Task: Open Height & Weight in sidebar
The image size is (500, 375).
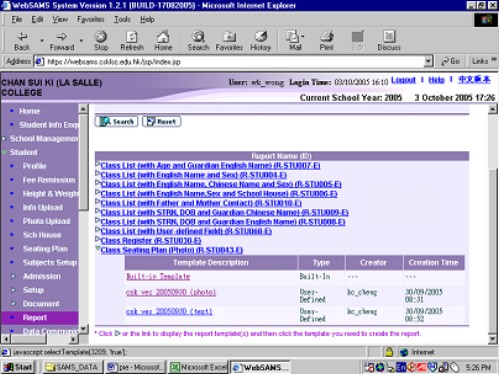Action: pyautogui.click(x=51, y=194)
